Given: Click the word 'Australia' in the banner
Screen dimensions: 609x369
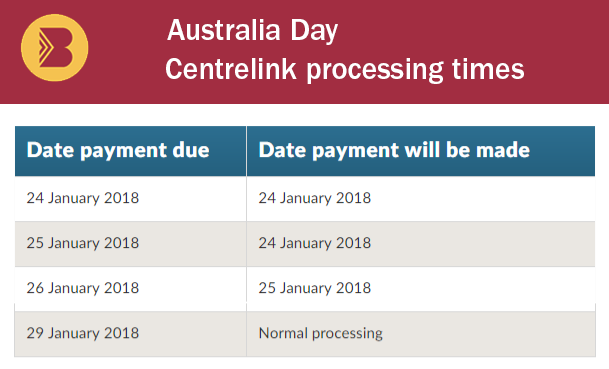Looking at the screenshot, I should pyautogui.click(x=224, y=30).
